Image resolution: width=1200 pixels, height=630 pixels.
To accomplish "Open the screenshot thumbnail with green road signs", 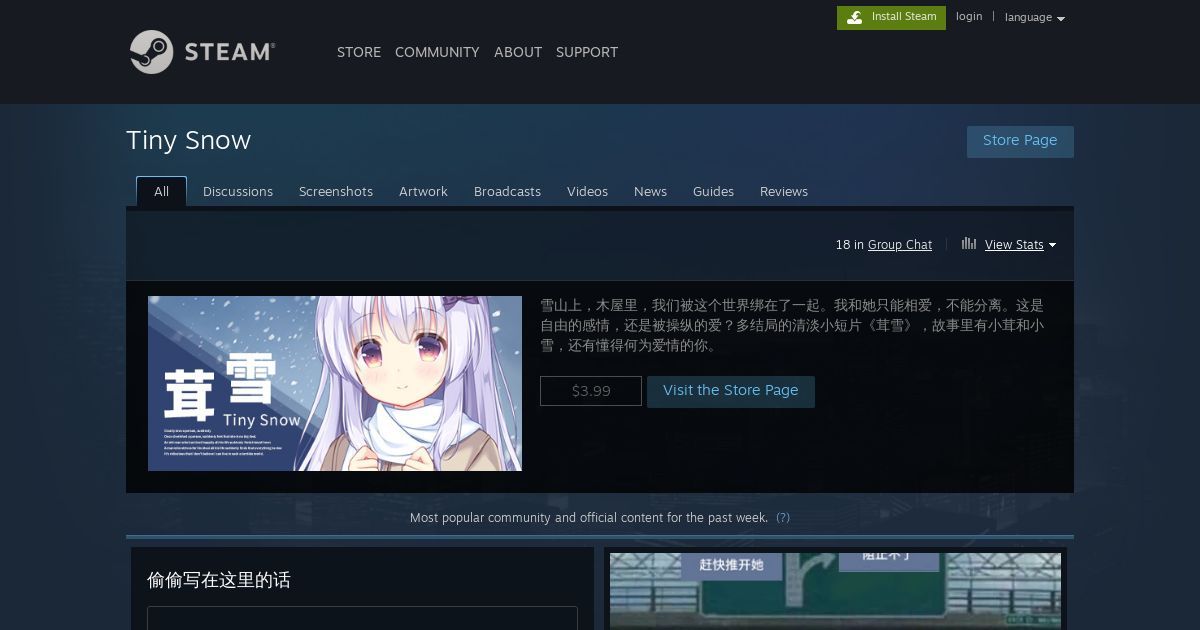I will 835,591.
